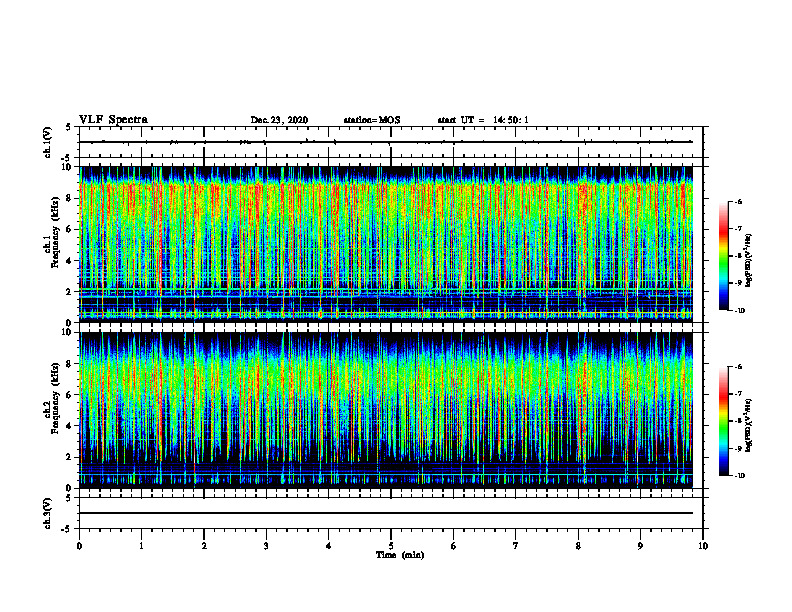Click the time axis tick label "1"

click(141, 546)
